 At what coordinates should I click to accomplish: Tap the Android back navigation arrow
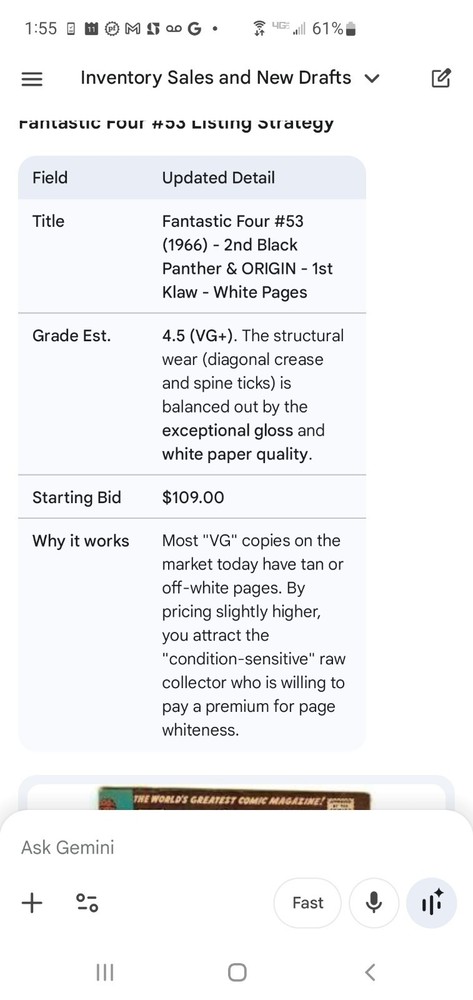pos(370,972)
